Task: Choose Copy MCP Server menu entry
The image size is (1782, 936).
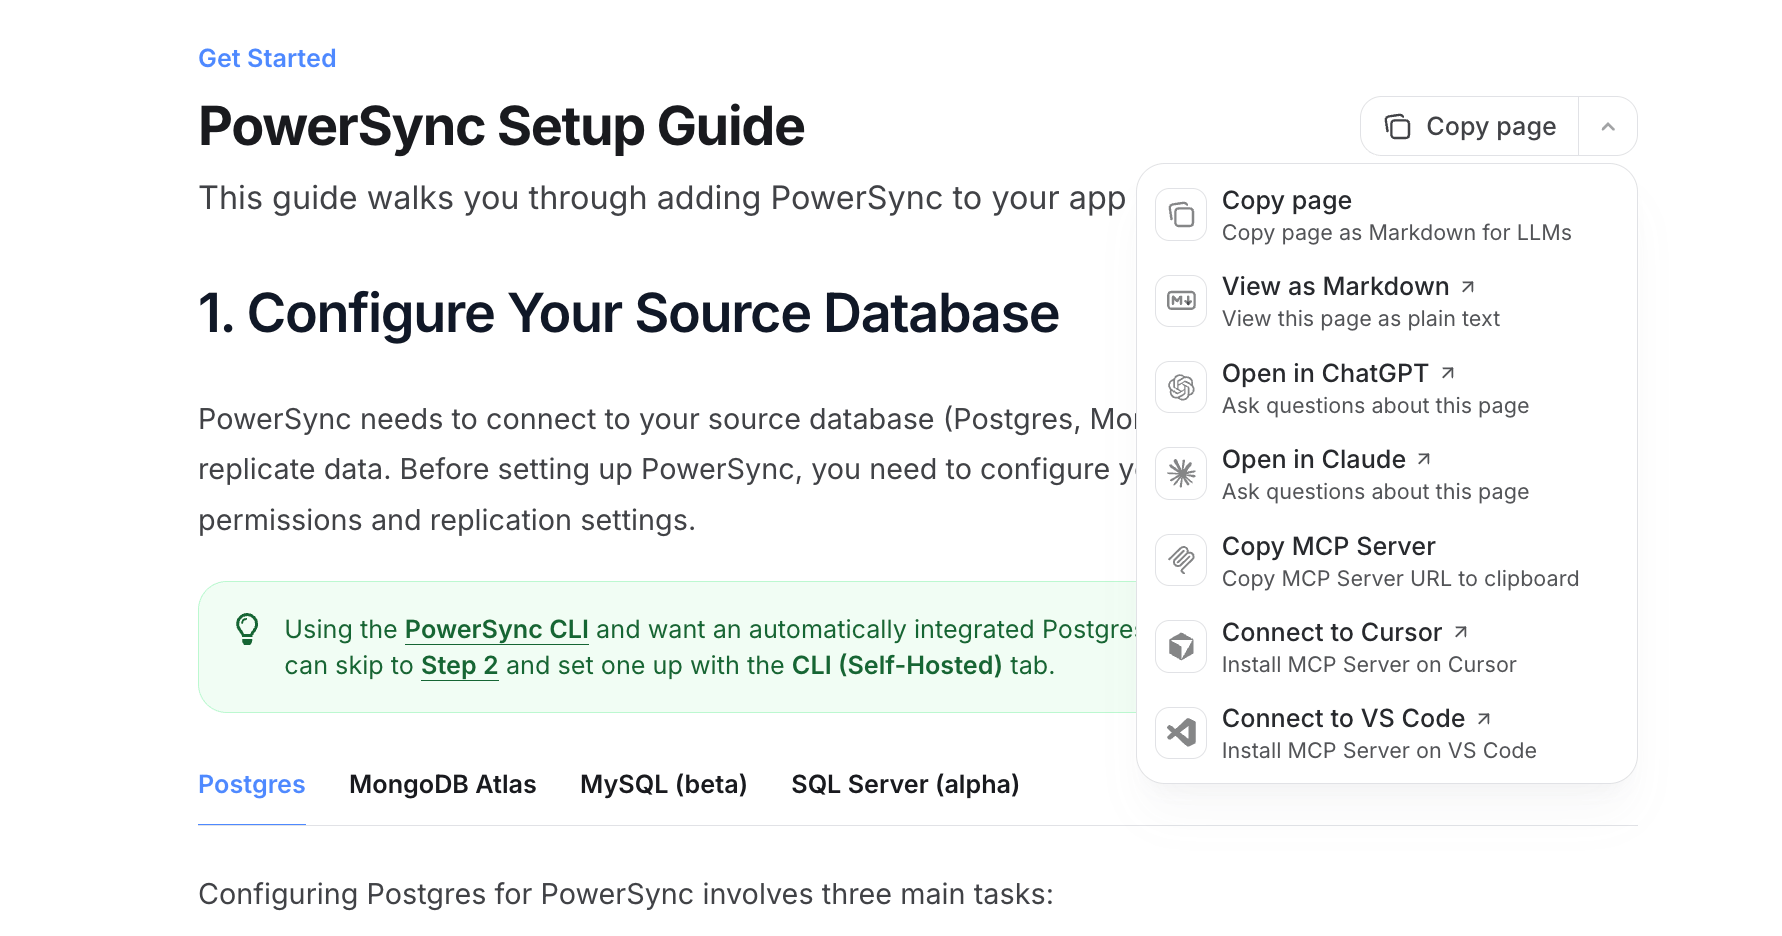Action: tap(1386, 561)
